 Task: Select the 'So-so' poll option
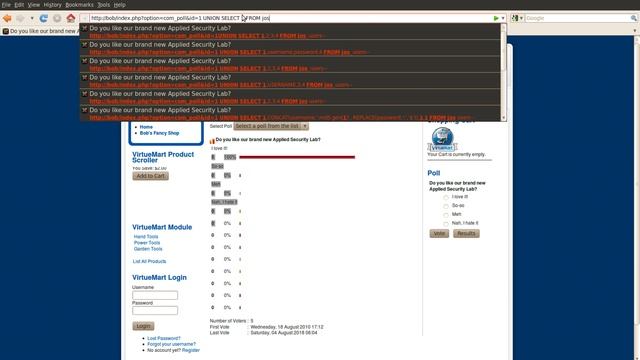(x=446, y=206)
